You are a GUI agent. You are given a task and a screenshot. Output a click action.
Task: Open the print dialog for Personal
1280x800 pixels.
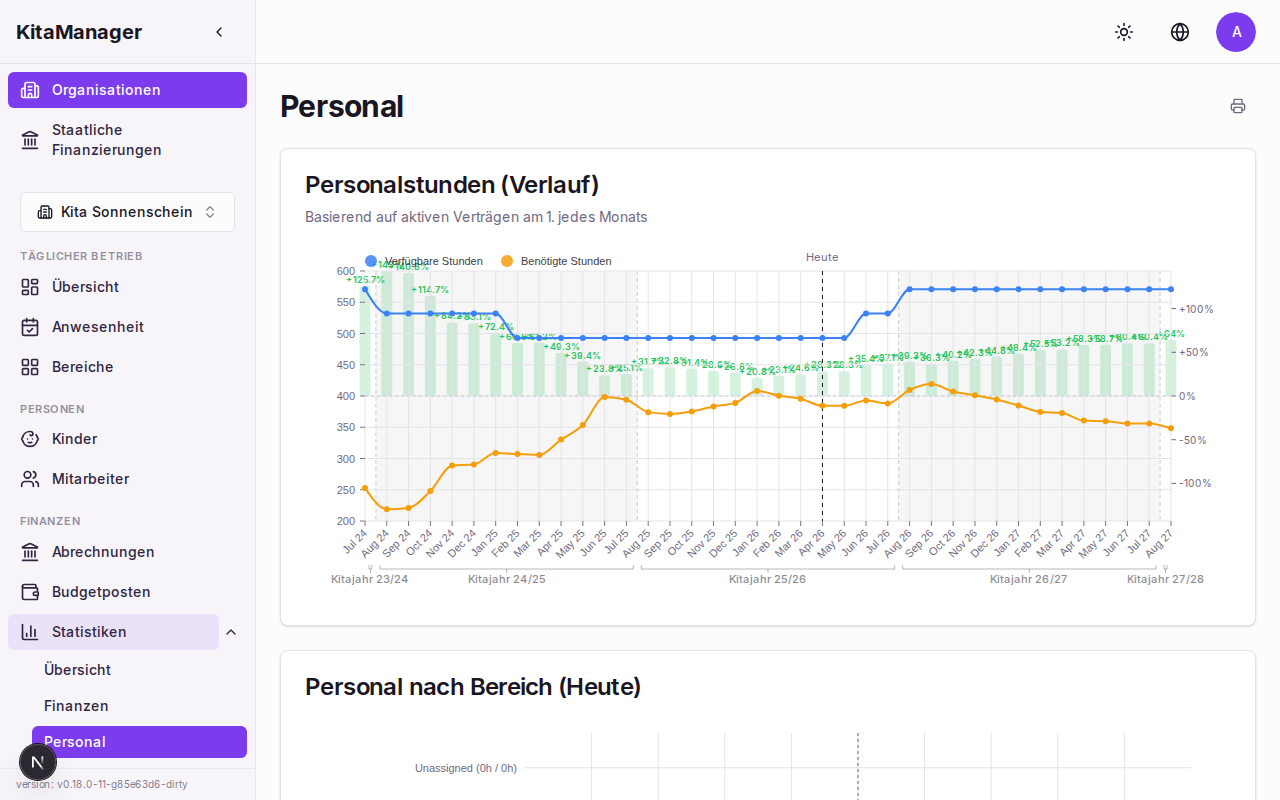[1238, 105]
